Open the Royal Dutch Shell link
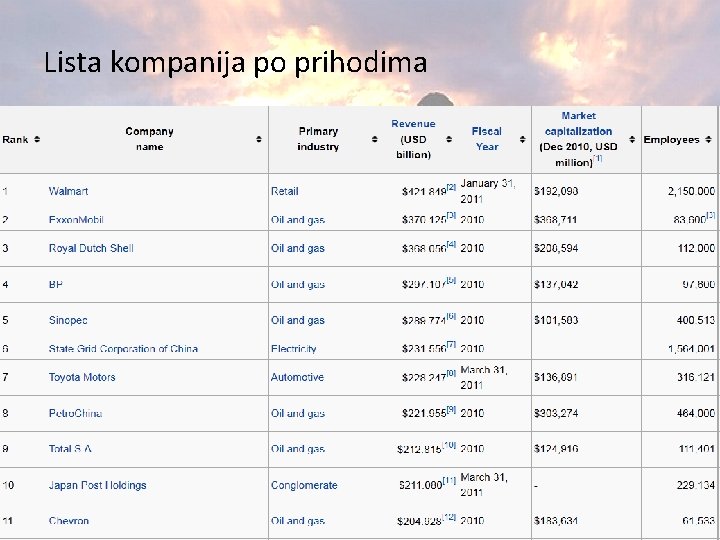Image resolution: width=720 pixels, height=540 pixels. [91, 248]
